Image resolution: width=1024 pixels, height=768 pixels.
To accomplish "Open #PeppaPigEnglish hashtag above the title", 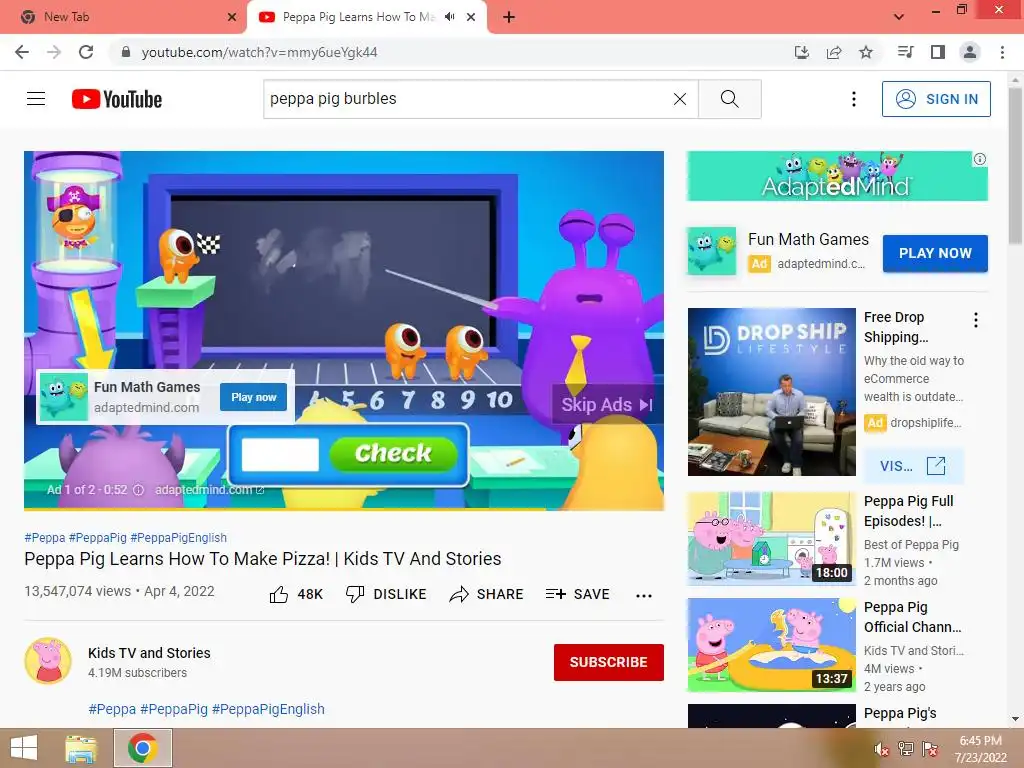I will point(179,537).
